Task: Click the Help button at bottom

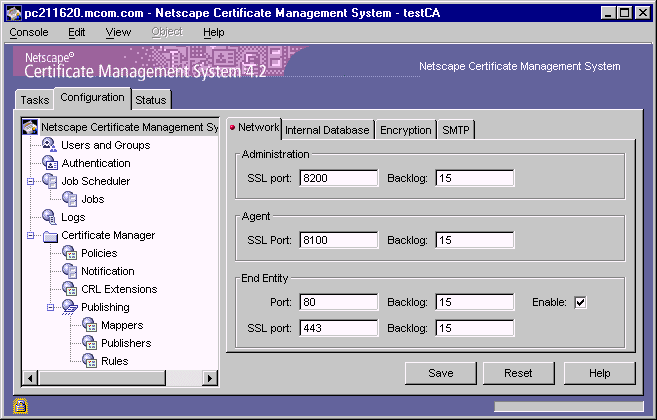Action: tap(600, 373)
